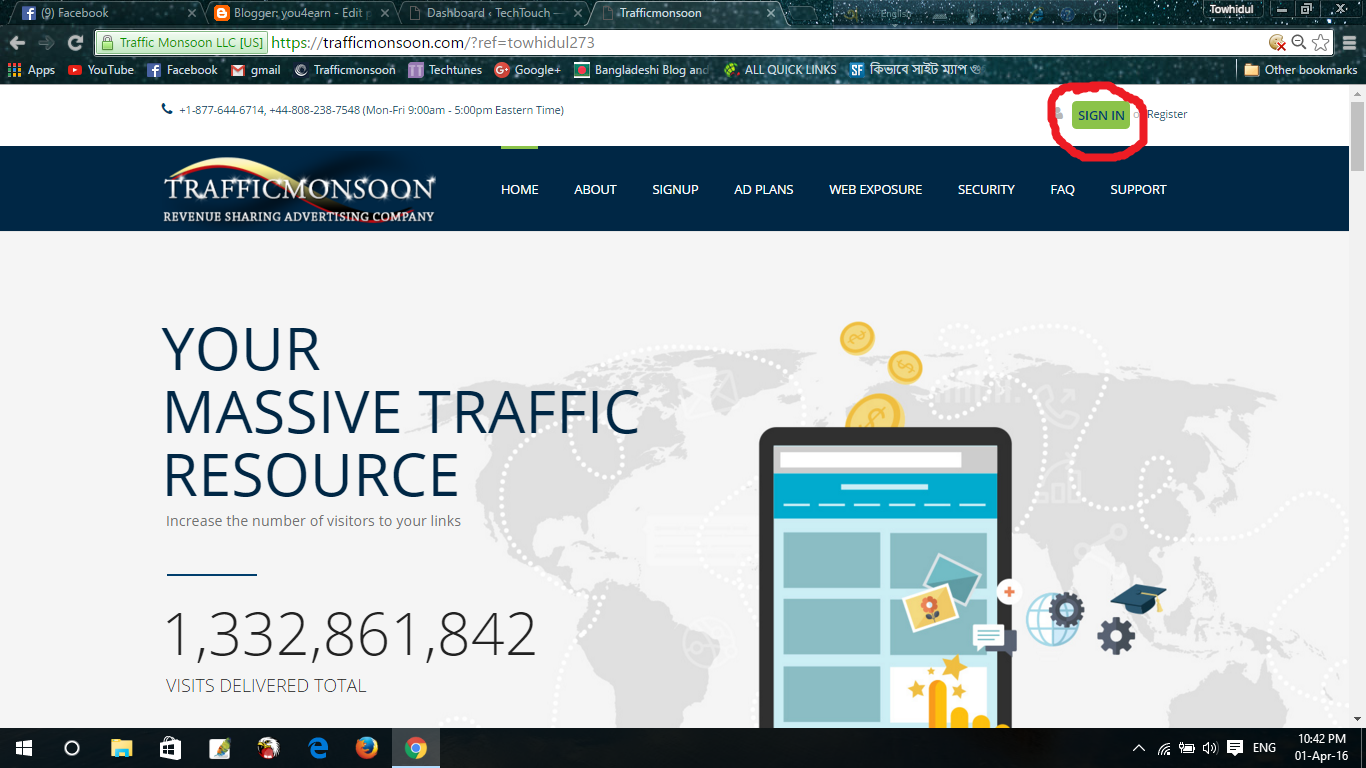
Task: Open the SF Bengali sitemap bookmark
Action: [x=915, y=70]
